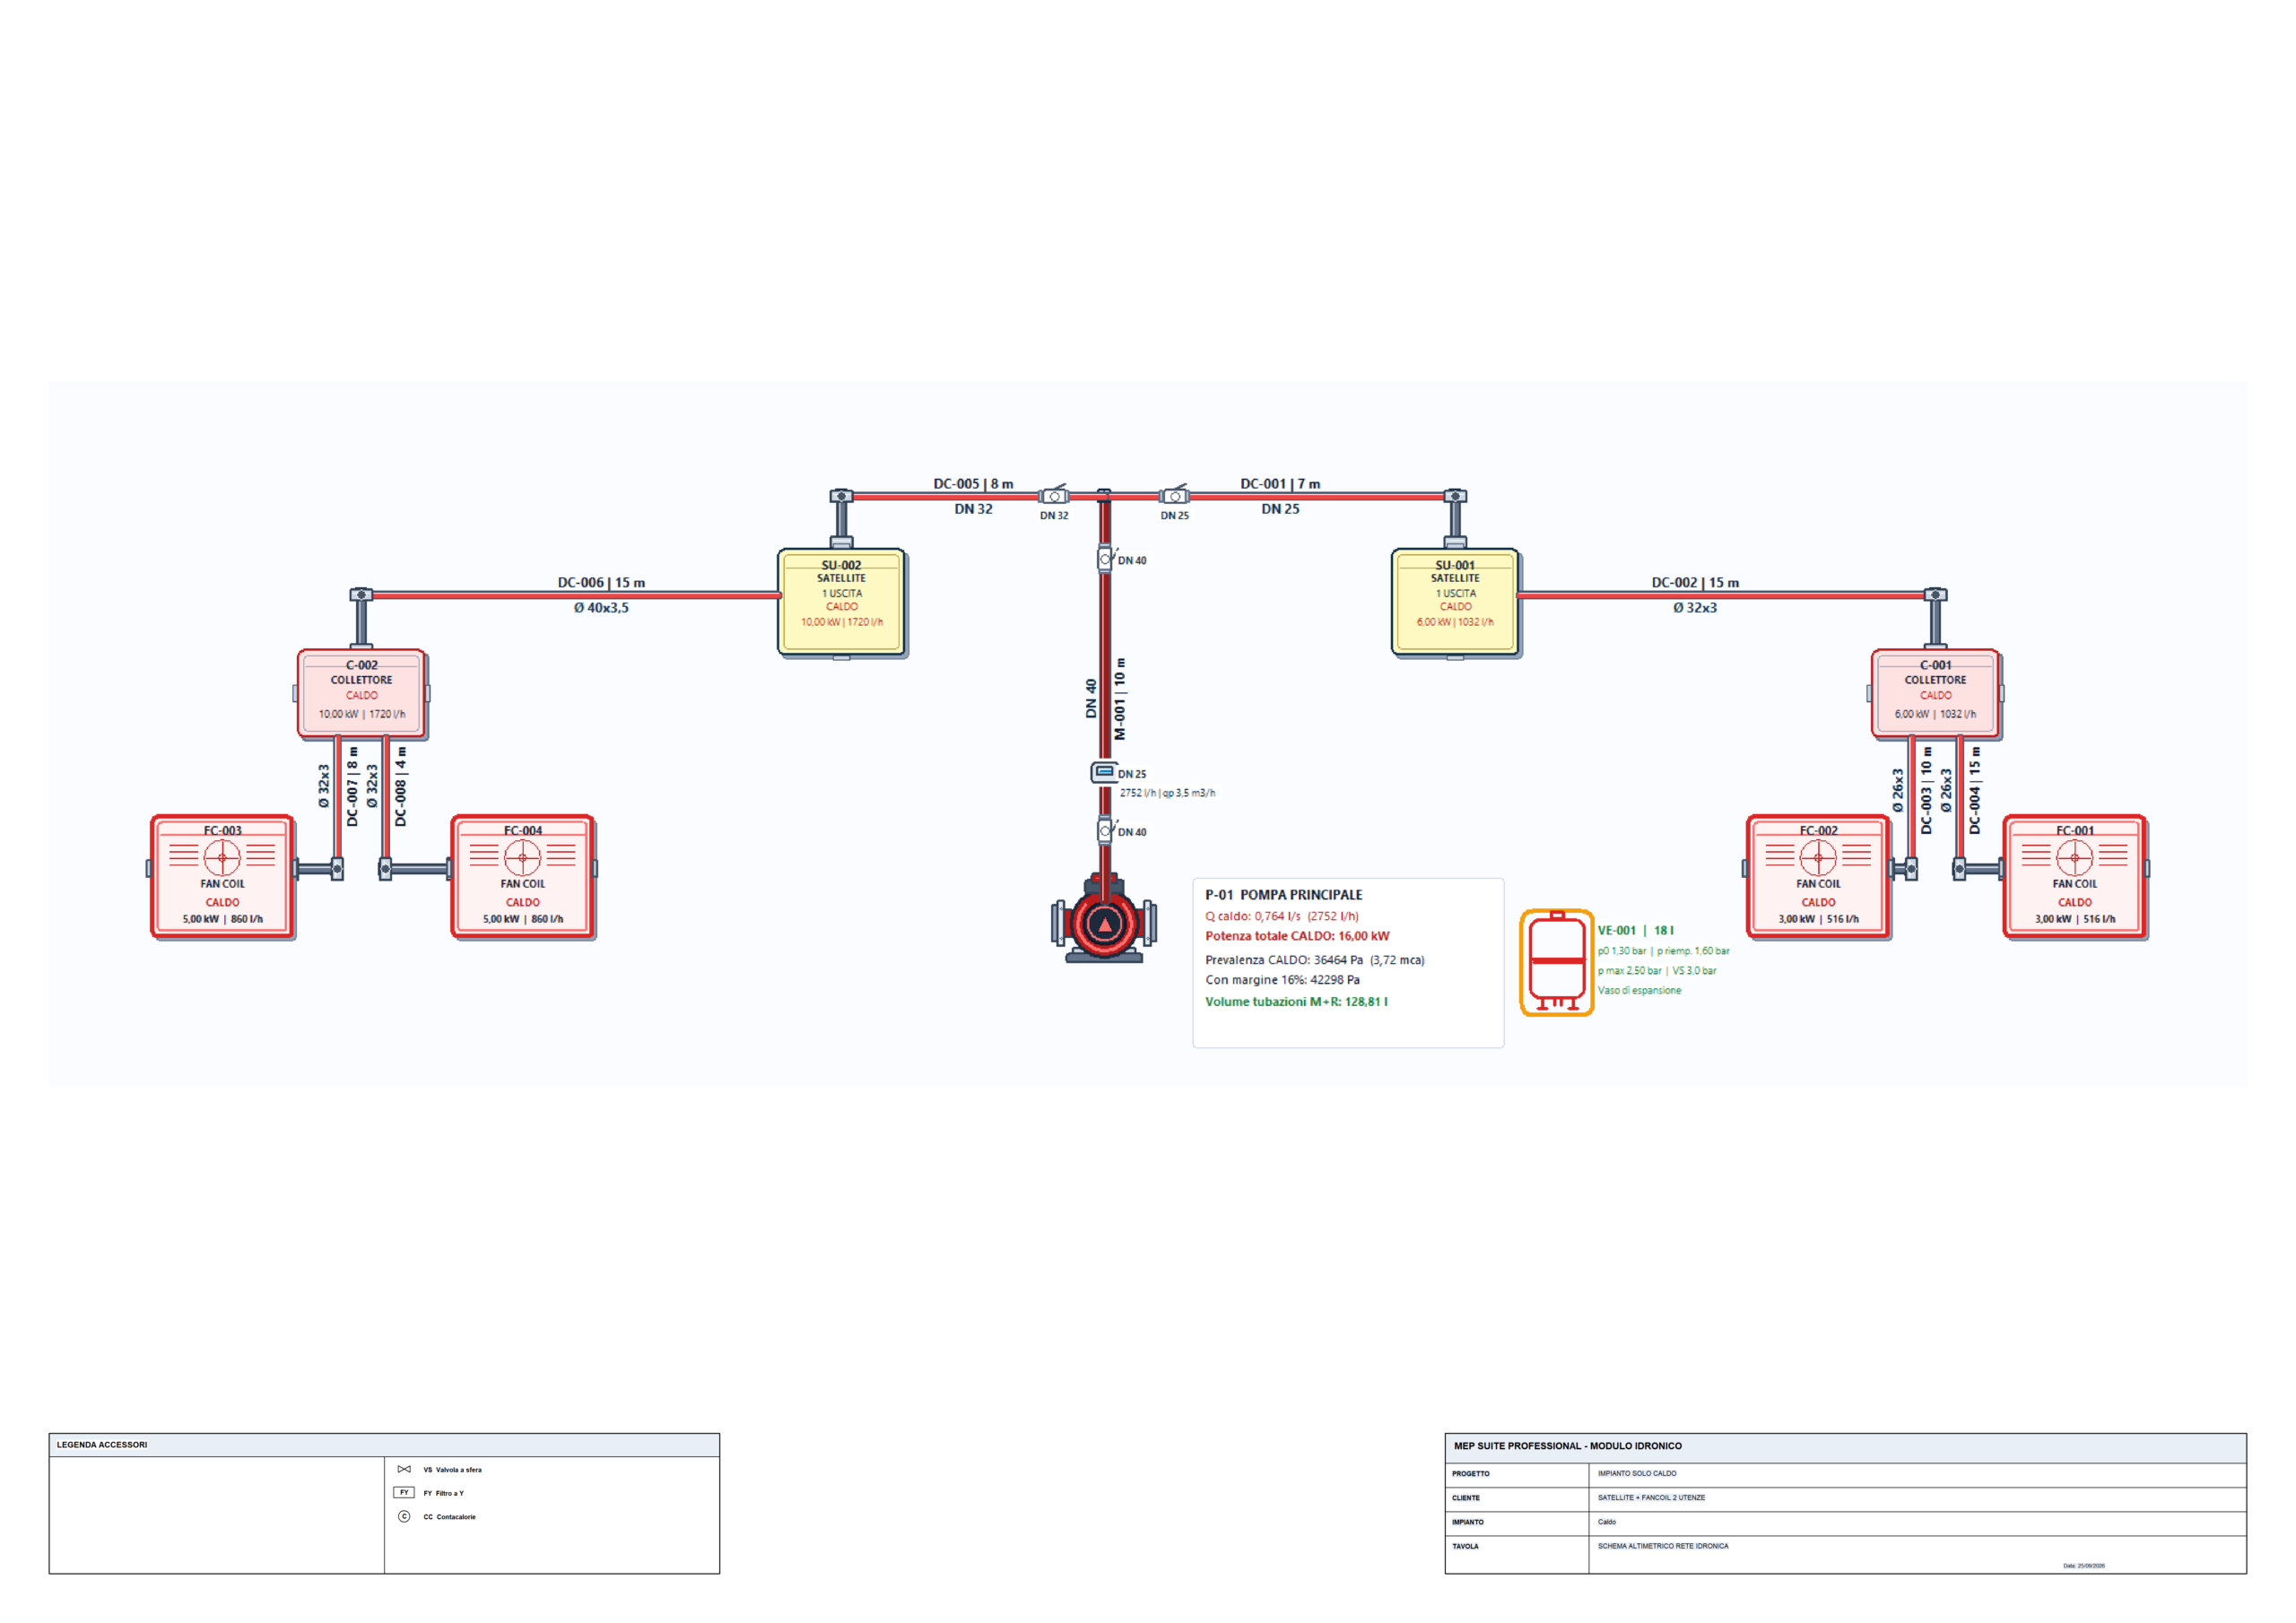Click the DN 25 valve on DC-001
The width and height of the screenshot is (2296, 1623).
tap(1175, 495)
